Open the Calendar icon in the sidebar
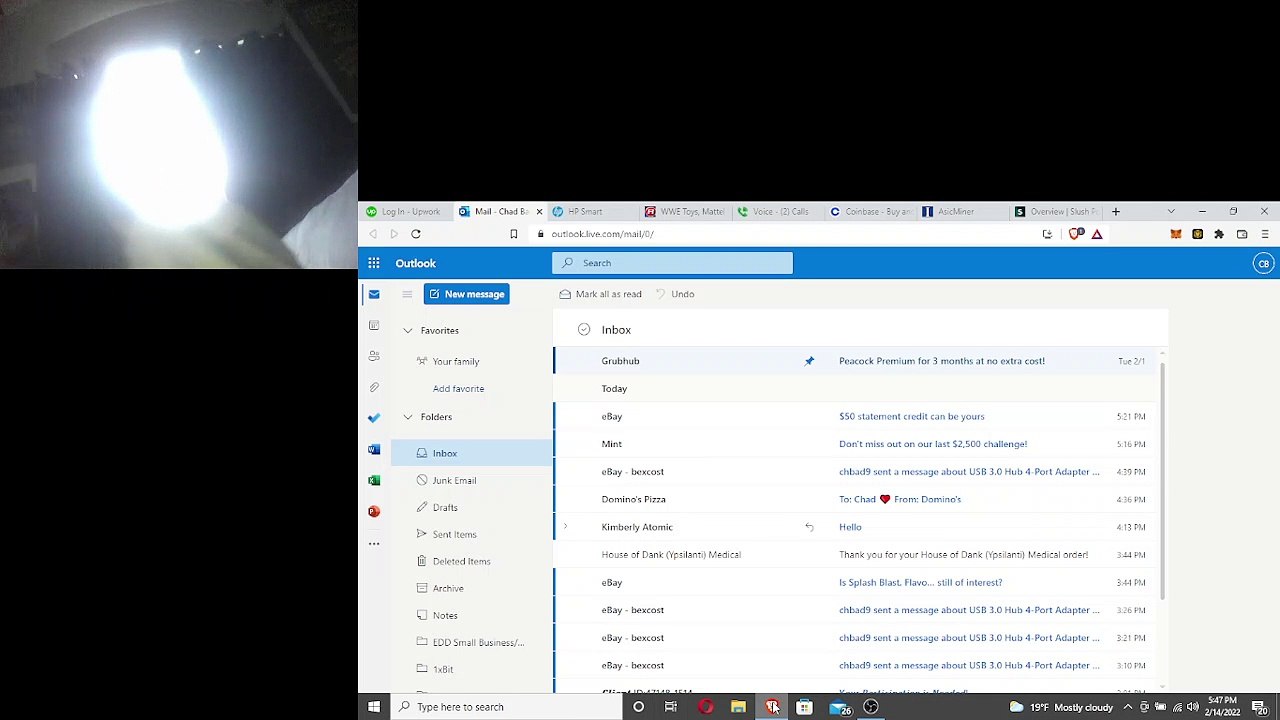 374,325
